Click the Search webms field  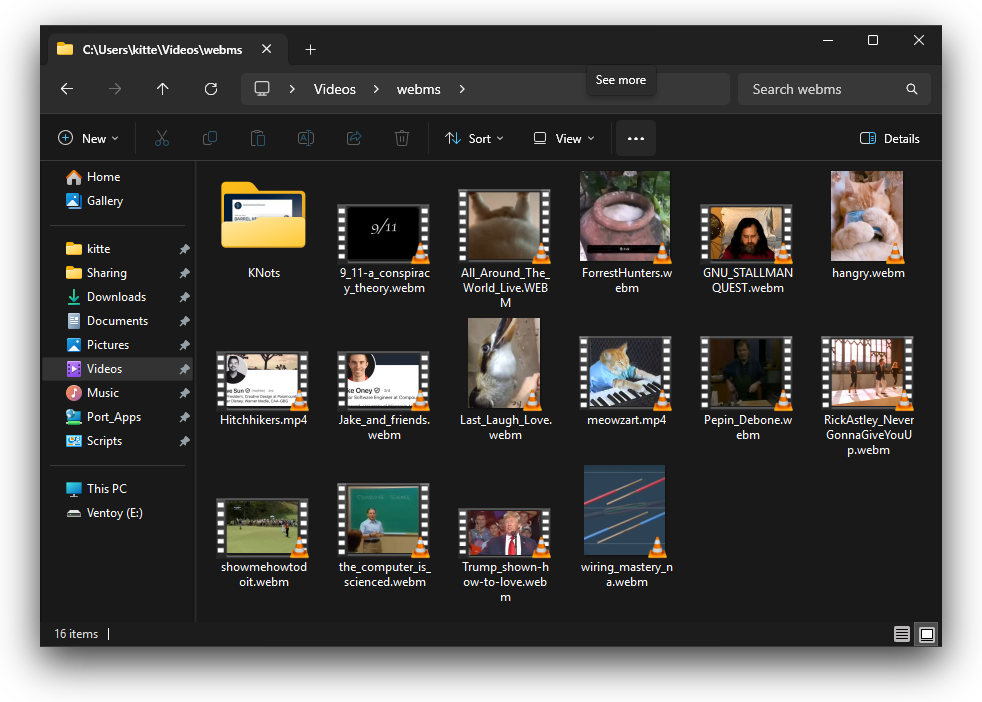click(x=834, y=89)
